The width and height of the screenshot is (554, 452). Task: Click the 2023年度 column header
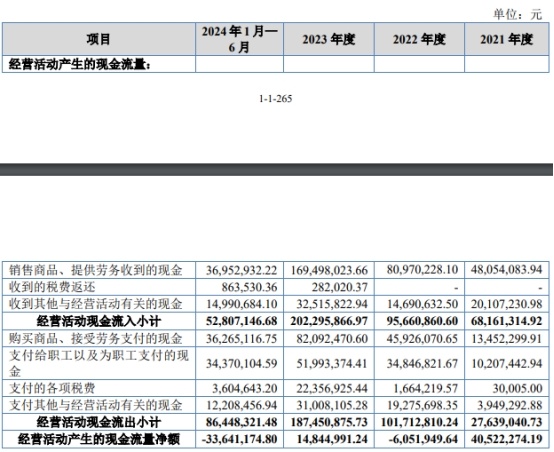tap(329, 39)
